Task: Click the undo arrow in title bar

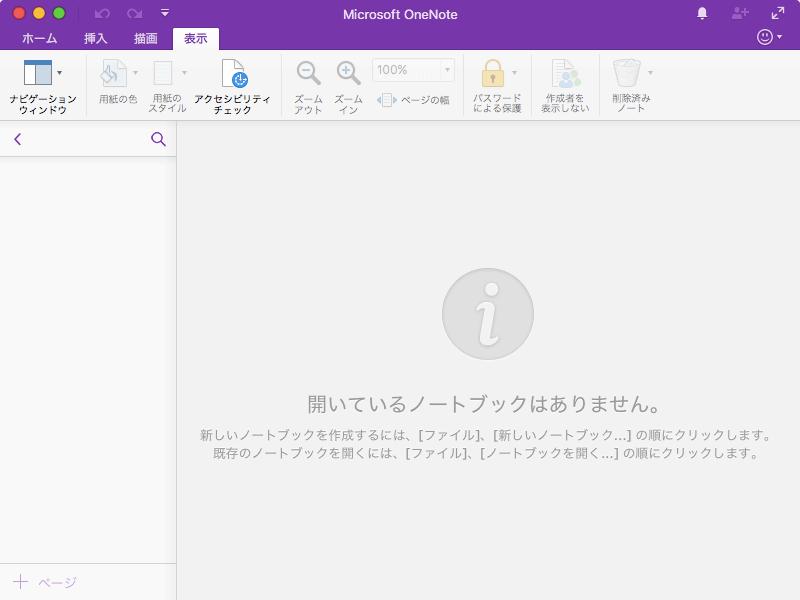Action: click(x=102, y=14)
